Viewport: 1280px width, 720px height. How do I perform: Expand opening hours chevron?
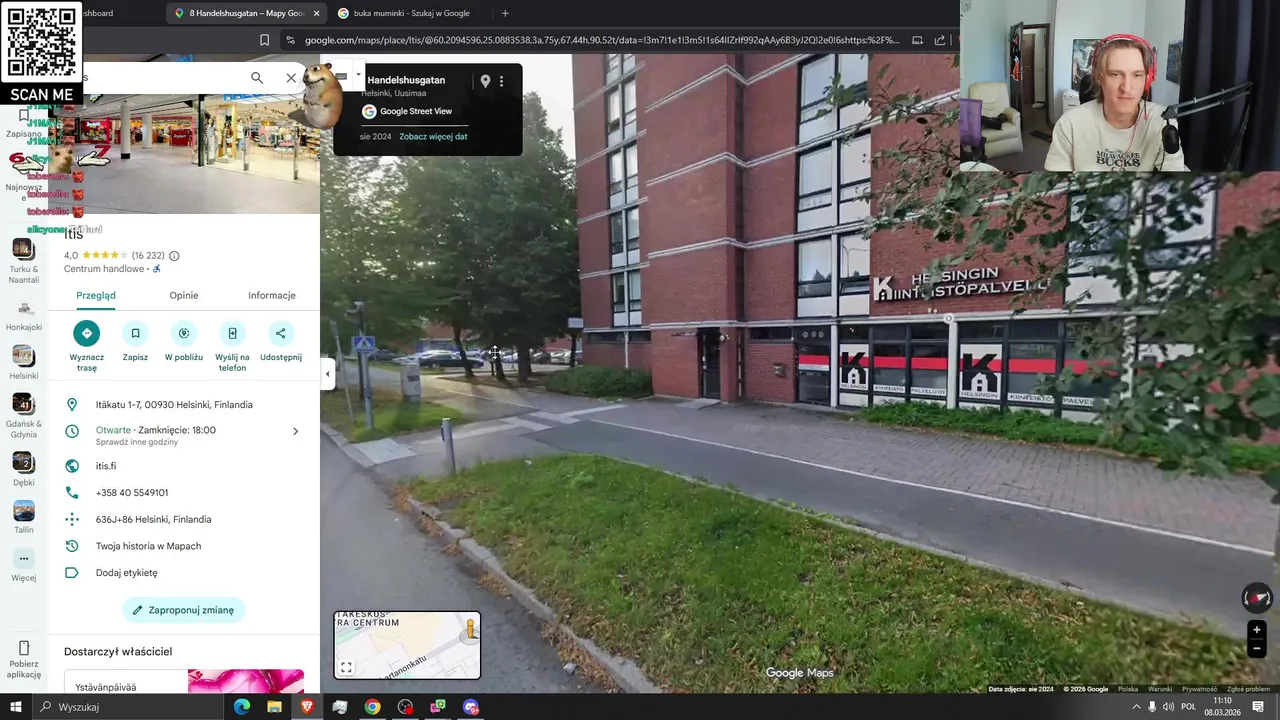(295, 431)
